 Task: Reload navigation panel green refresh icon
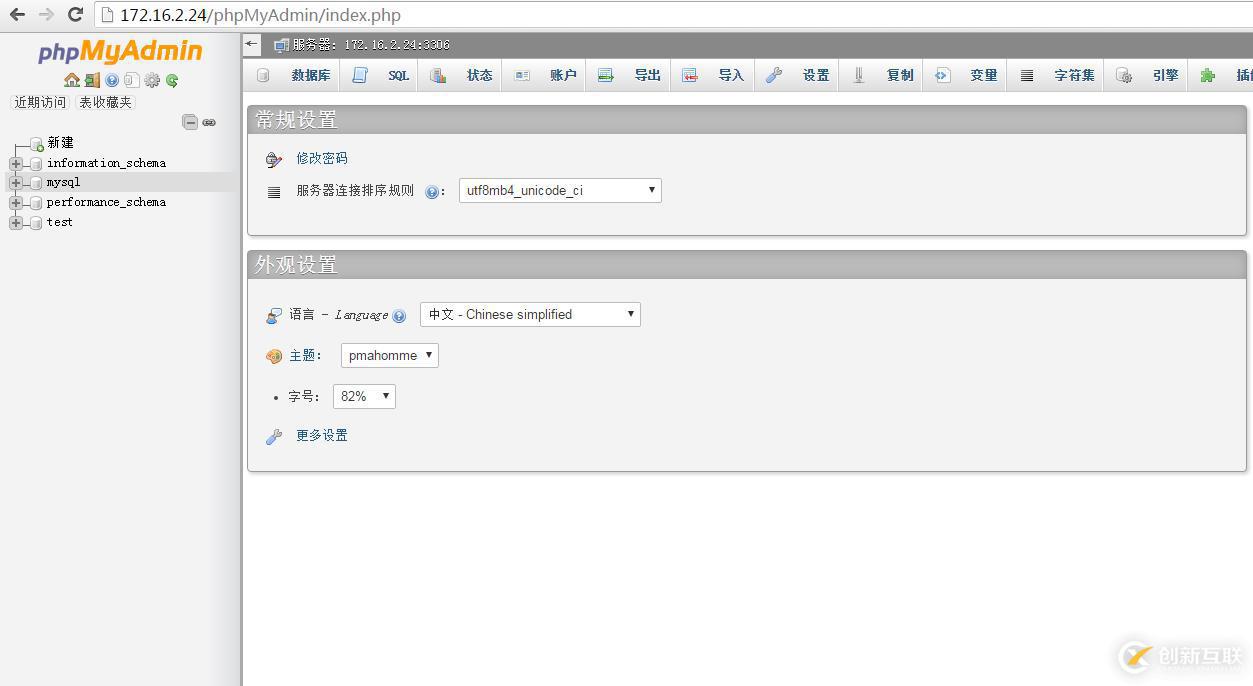[x=172, y=80]
